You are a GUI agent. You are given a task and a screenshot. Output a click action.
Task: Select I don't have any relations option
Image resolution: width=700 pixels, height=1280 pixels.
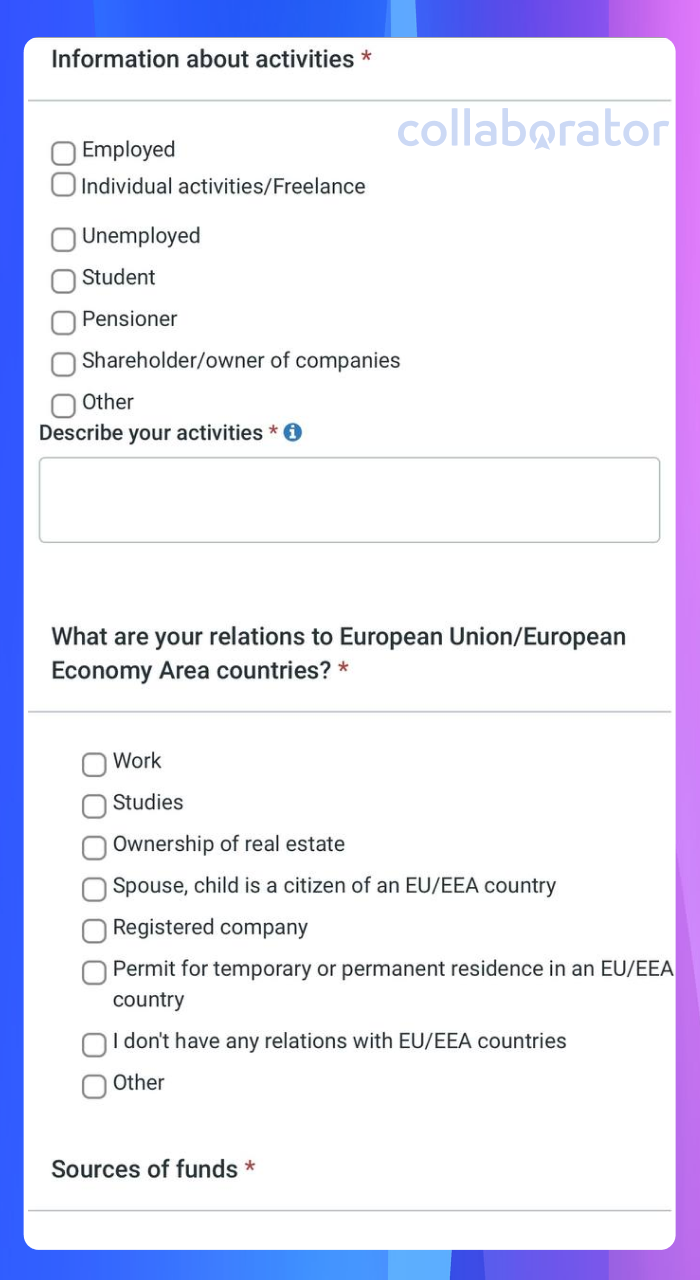[x=94, y=1045]
